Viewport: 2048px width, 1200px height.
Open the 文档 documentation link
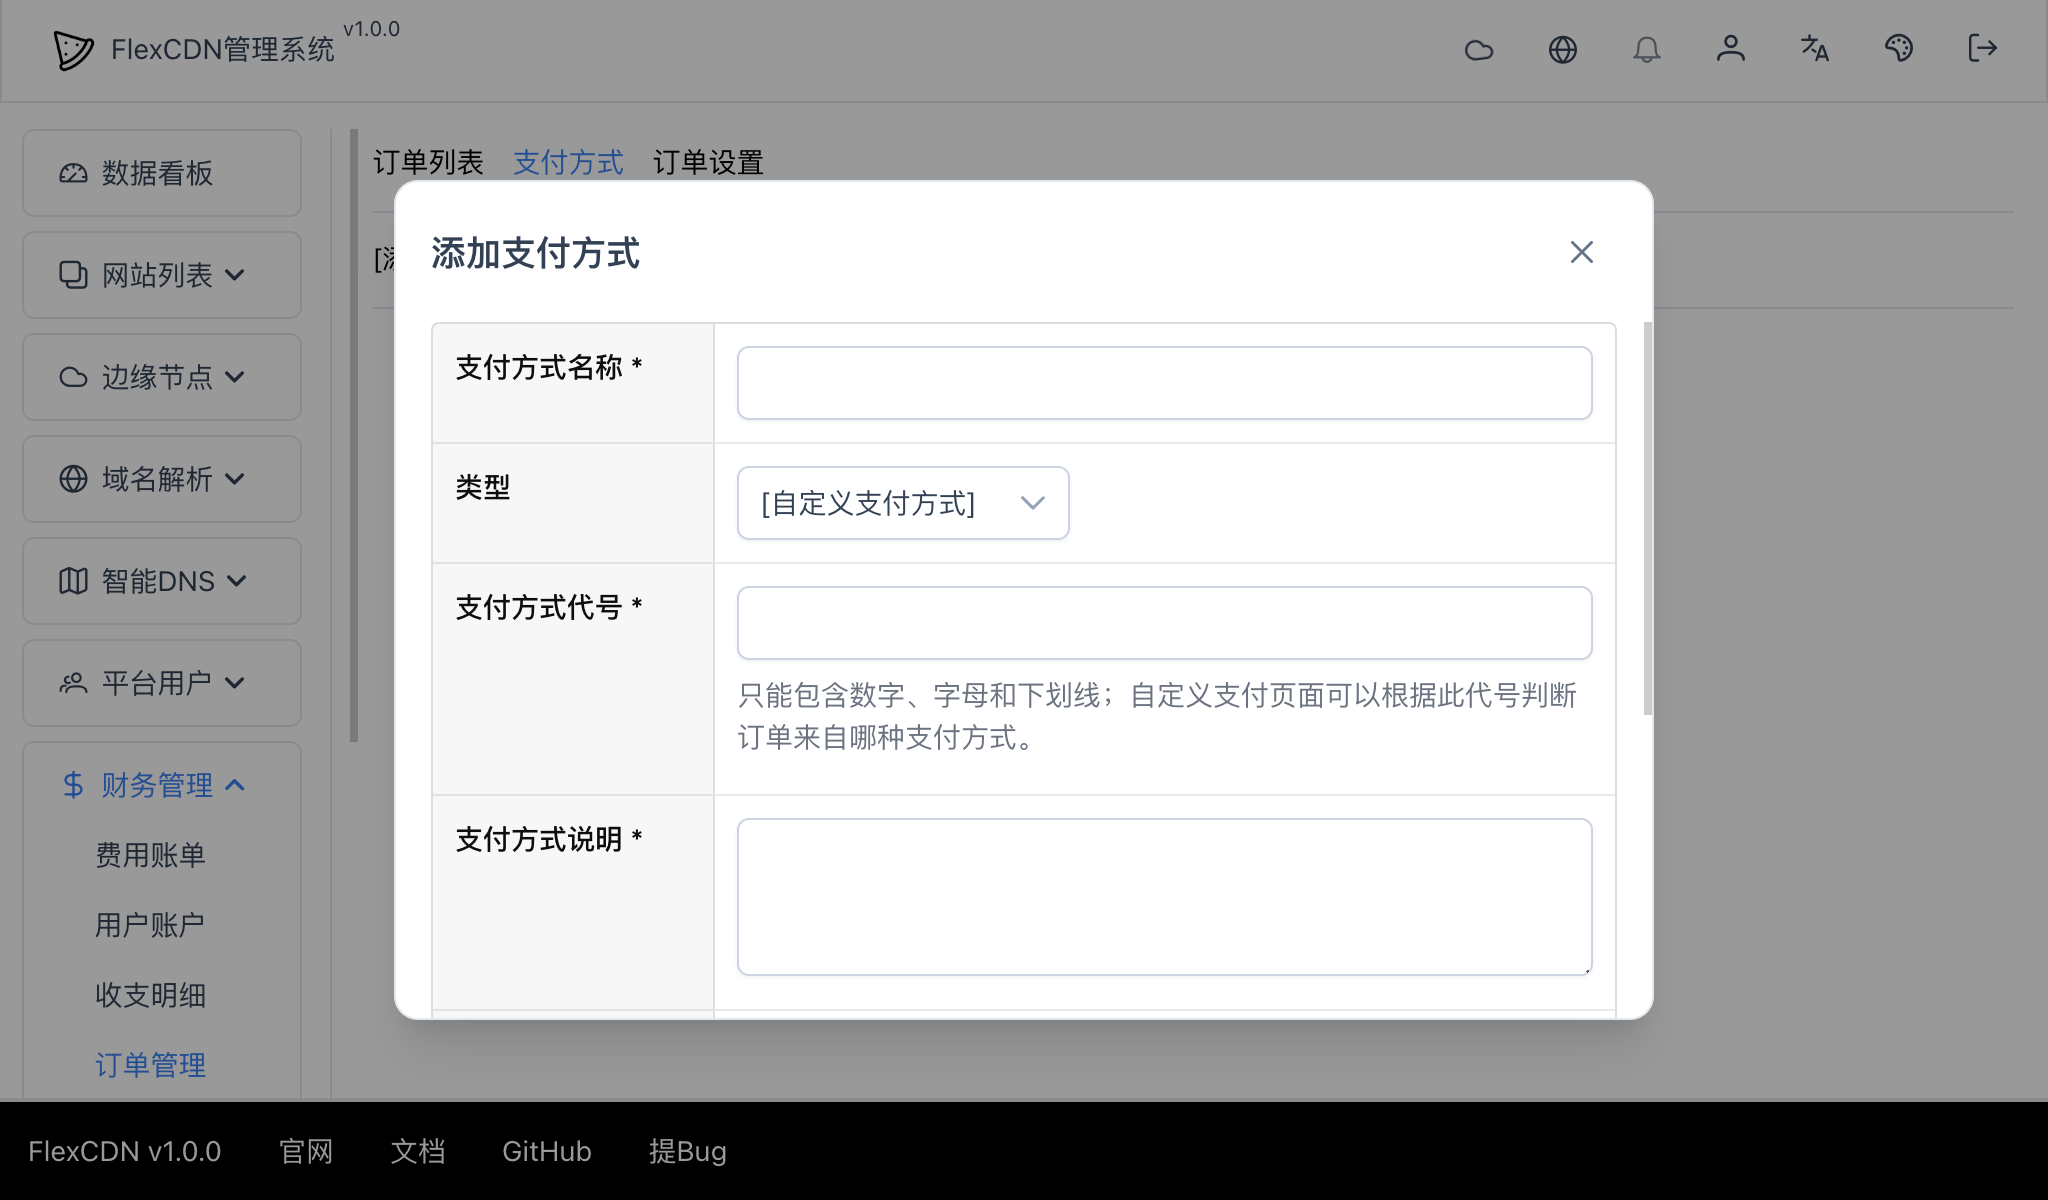pos(418,1151)
